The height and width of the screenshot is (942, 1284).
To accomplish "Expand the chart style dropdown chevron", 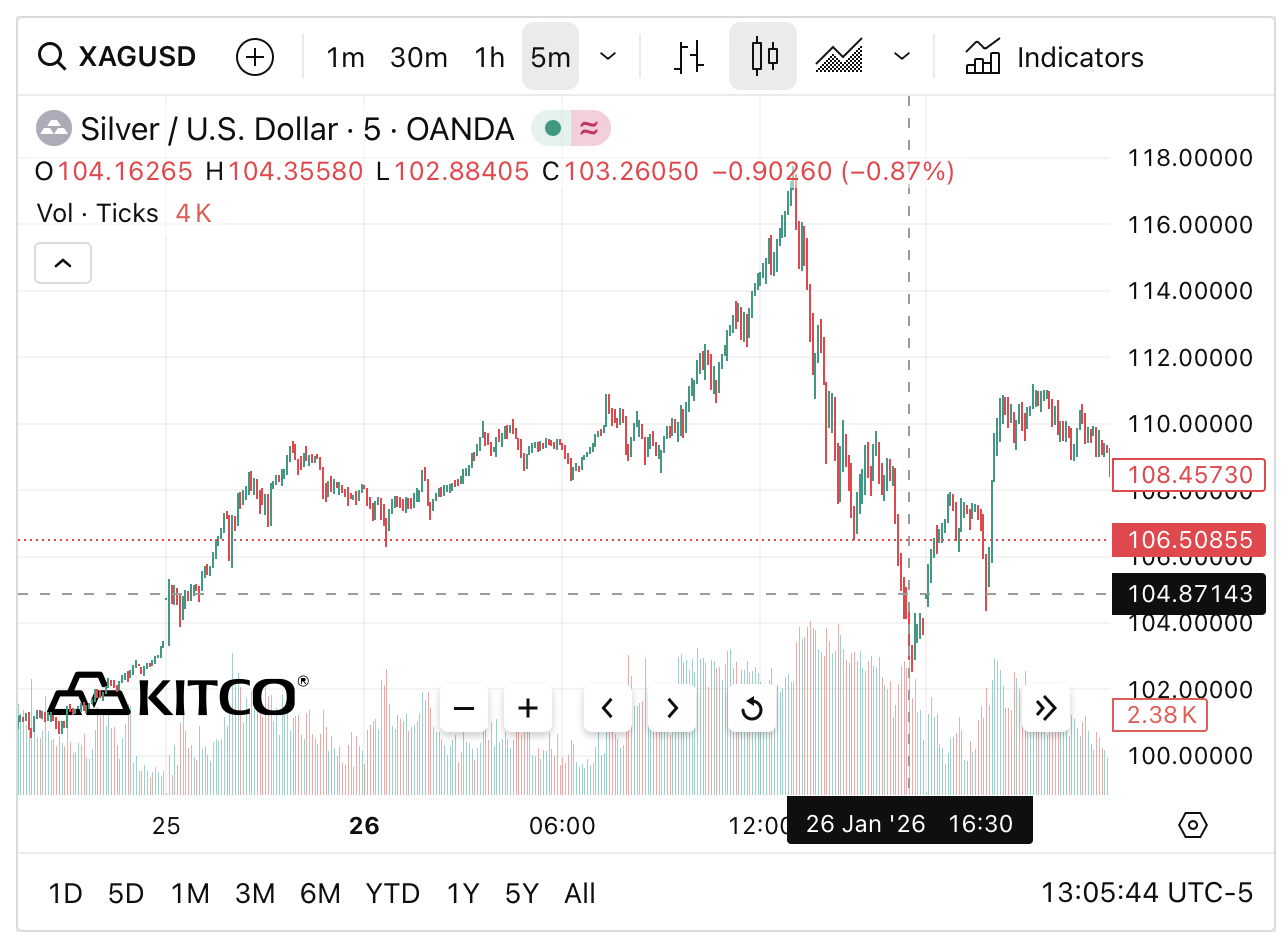I will pyautogui.click(x=902, y=57).
